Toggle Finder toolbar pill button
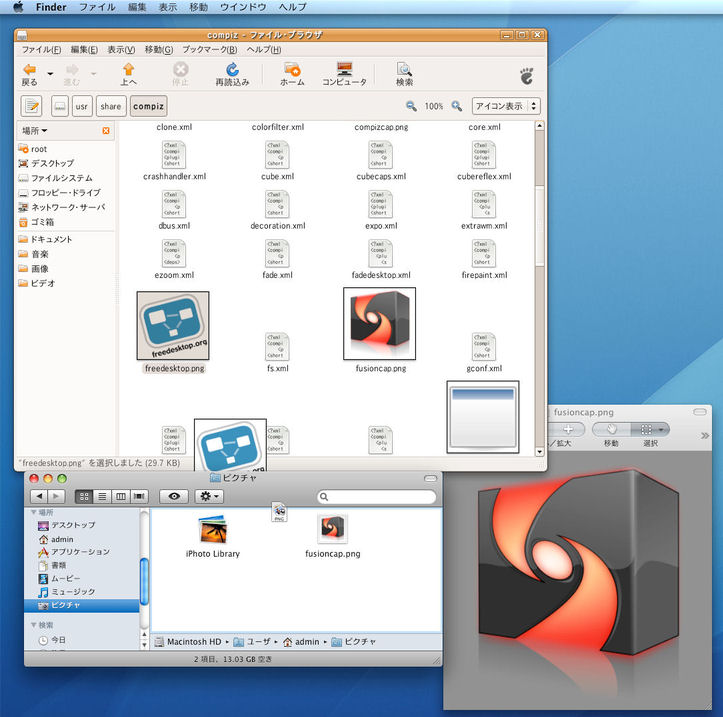 pos(431,479)
